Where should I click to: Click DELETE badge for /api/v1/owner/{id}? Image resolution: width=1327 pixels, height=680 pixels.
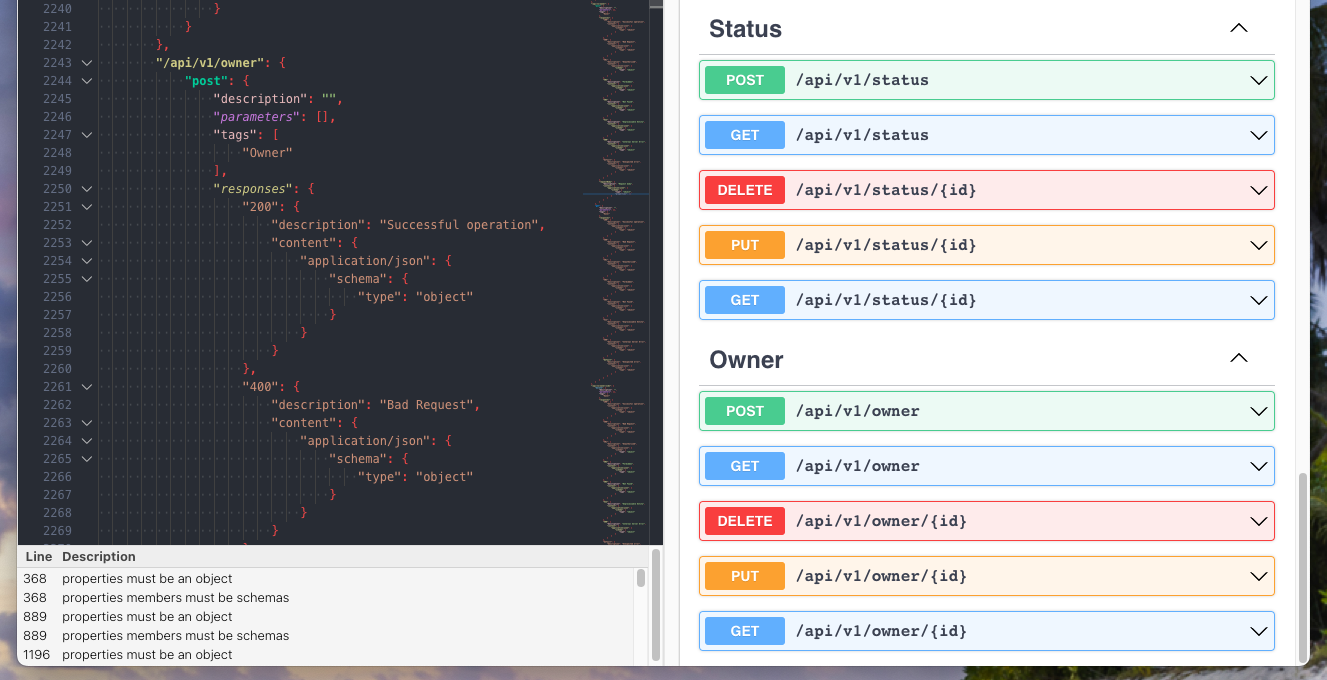click(745, 521)
